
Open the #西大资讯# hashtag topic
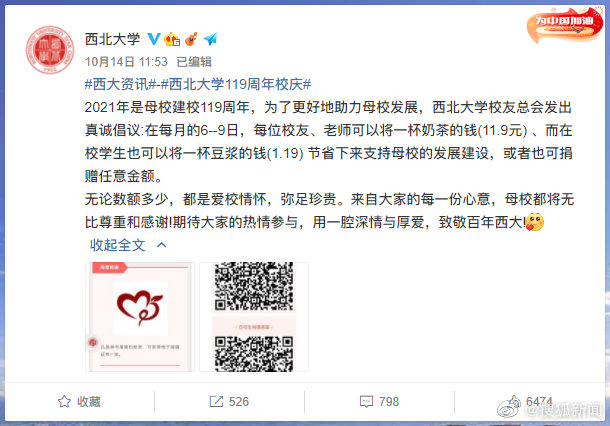pyautogui.click(x=121, y=84)
